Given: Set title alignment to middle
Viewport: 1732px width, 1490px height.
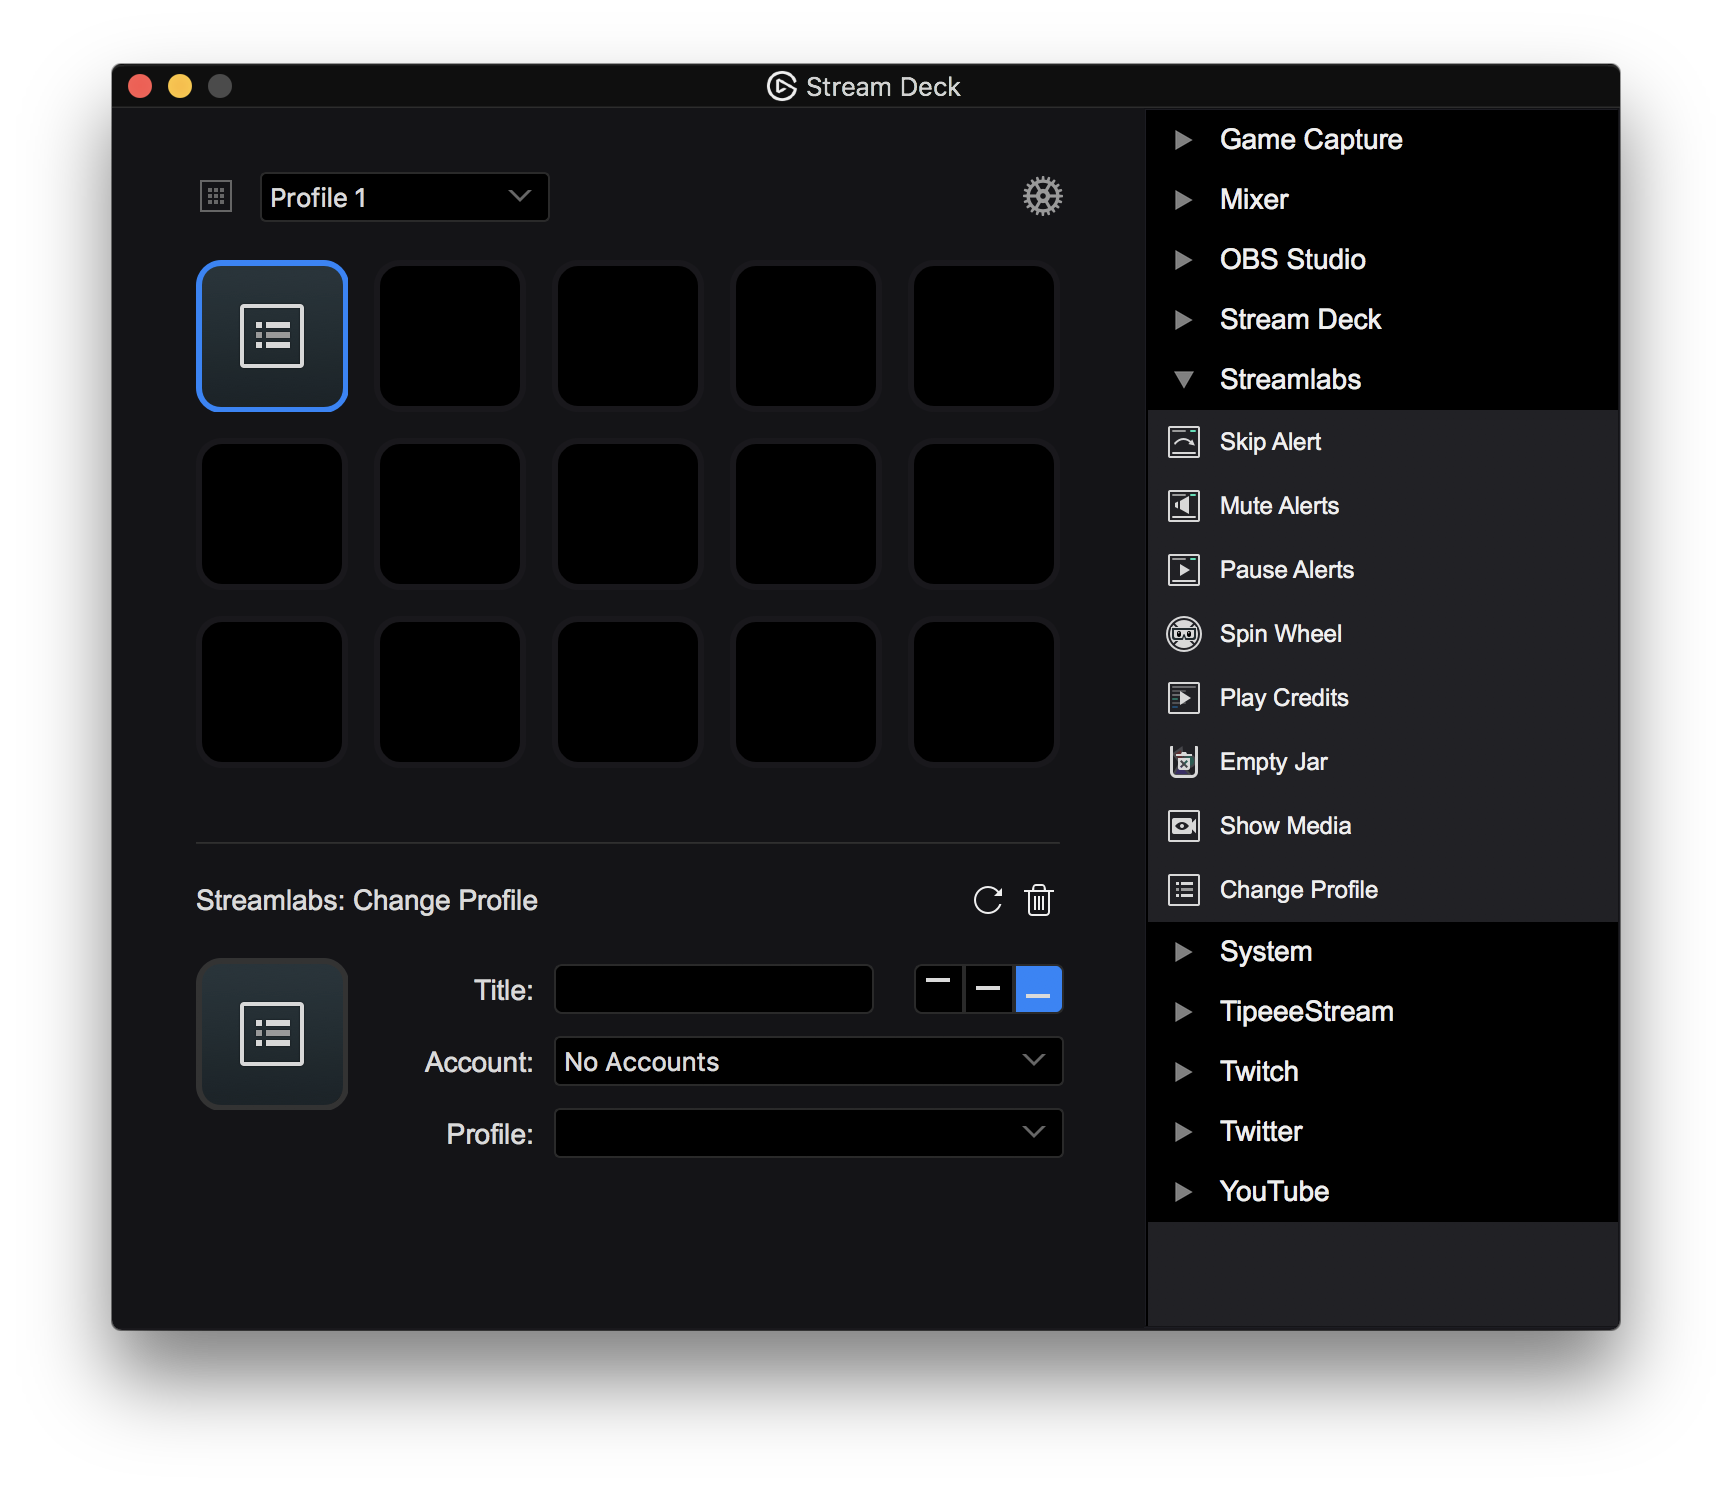Looking at the screenshot, I should click(x=988, y=989).
